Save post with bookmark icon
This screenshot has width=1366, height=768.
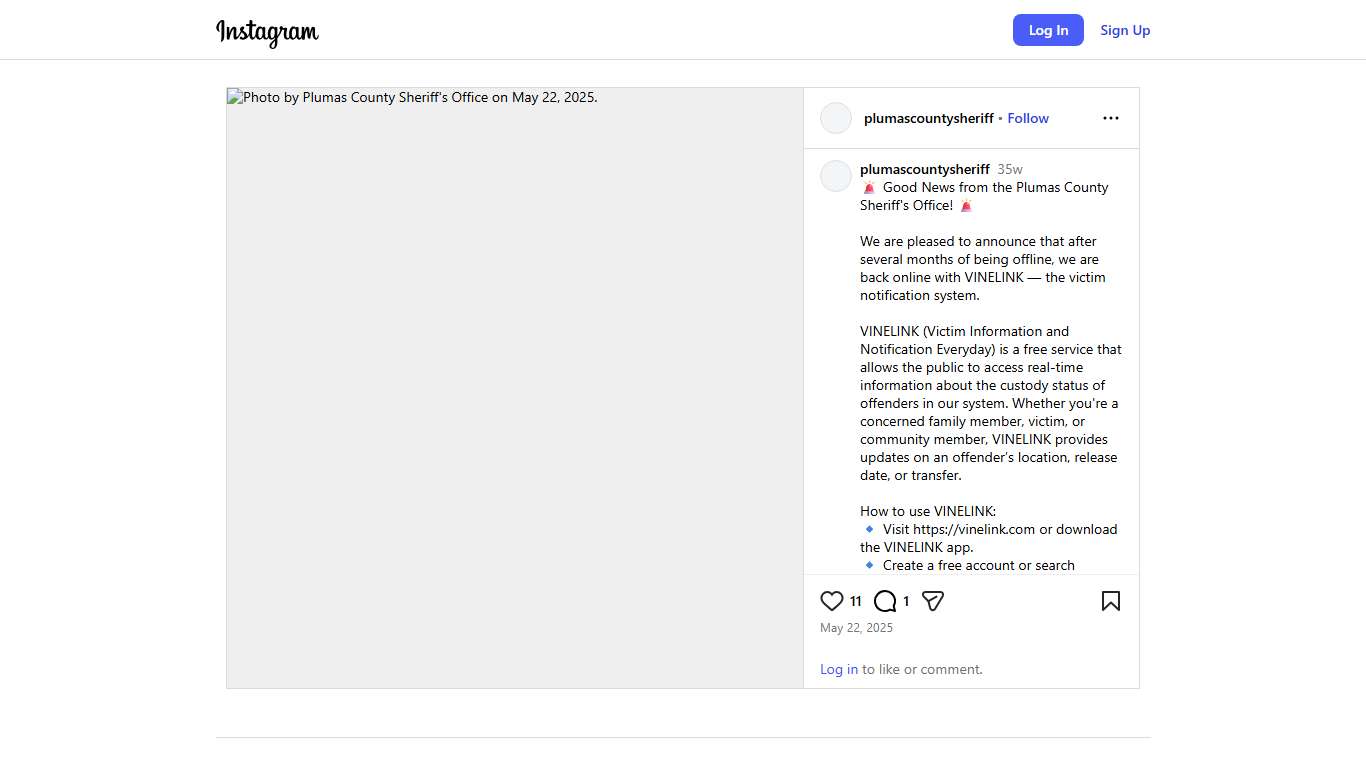click(x=1110, y=601)
